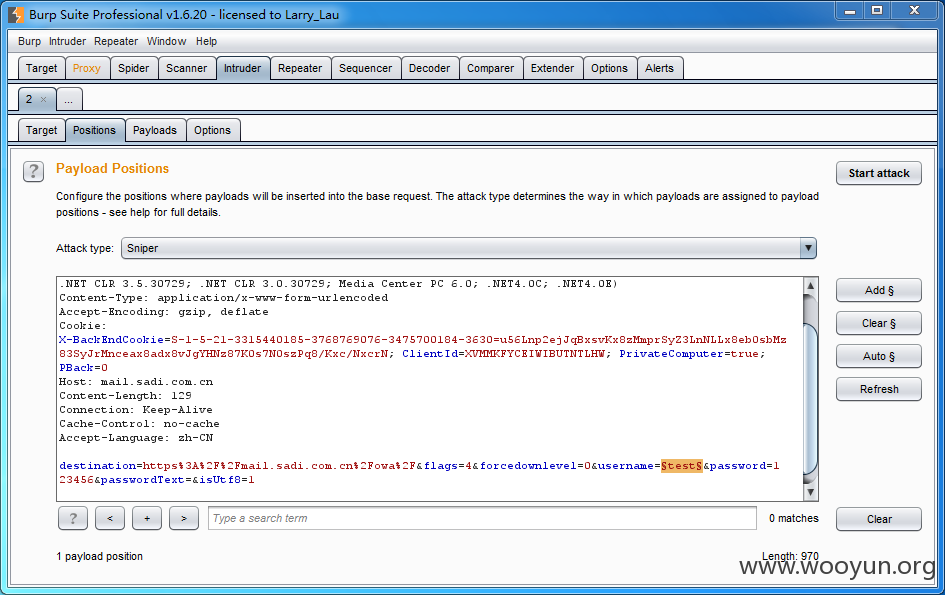945x595 pixels.
Task: Go to next search match arrow
Action: tap(184, 518)
